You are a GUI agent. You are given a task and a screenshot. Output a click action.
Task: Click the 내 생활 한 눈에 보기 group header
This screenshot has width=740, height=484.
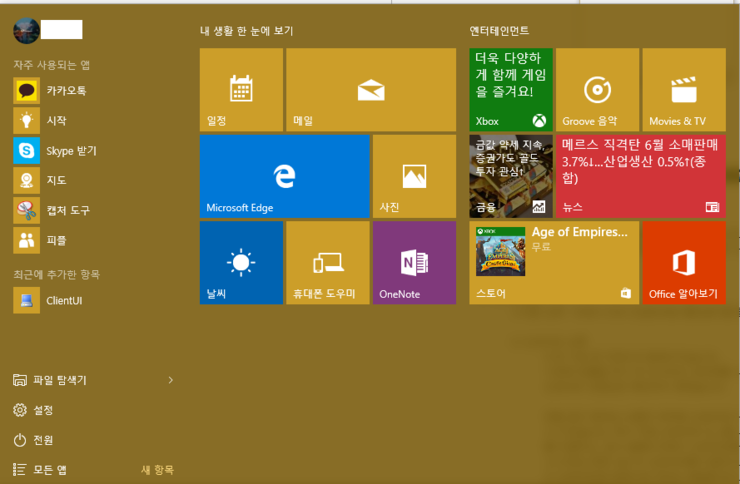pyautogui.click(x=246, y=31)
